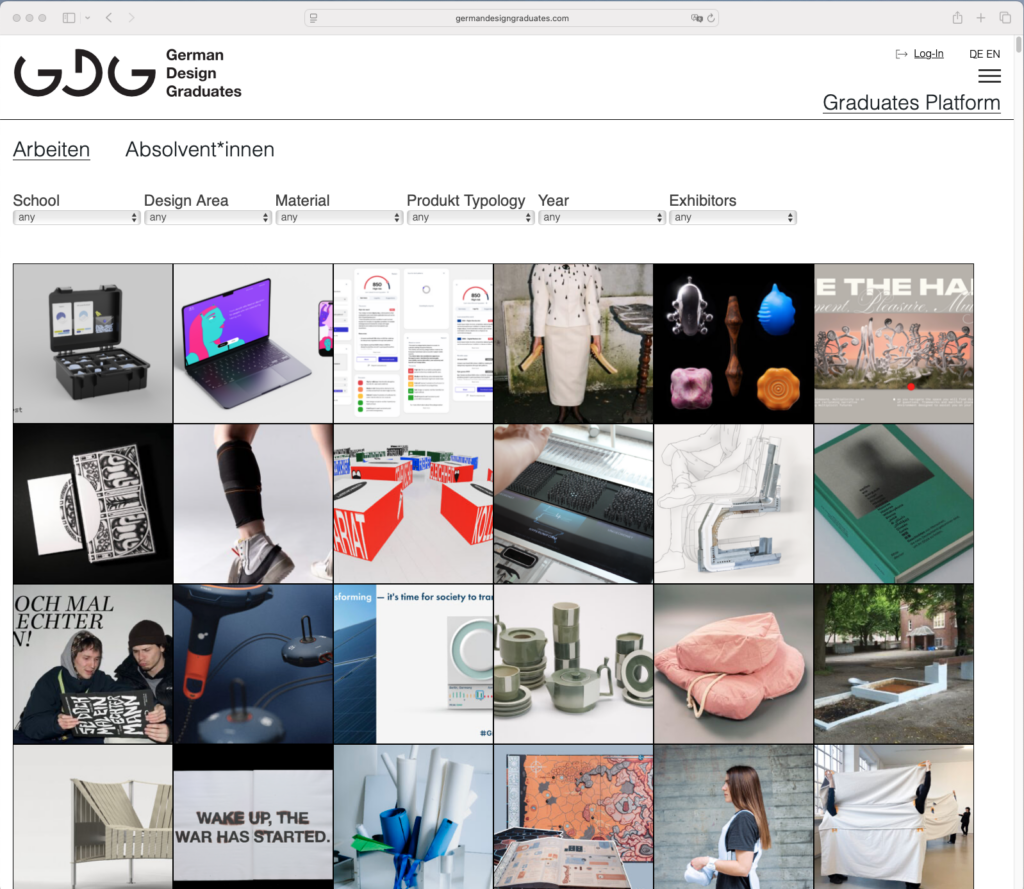Viewport: 1024px width, 889px height.
Task: Switch site language to EN
Action: point(992,54)
